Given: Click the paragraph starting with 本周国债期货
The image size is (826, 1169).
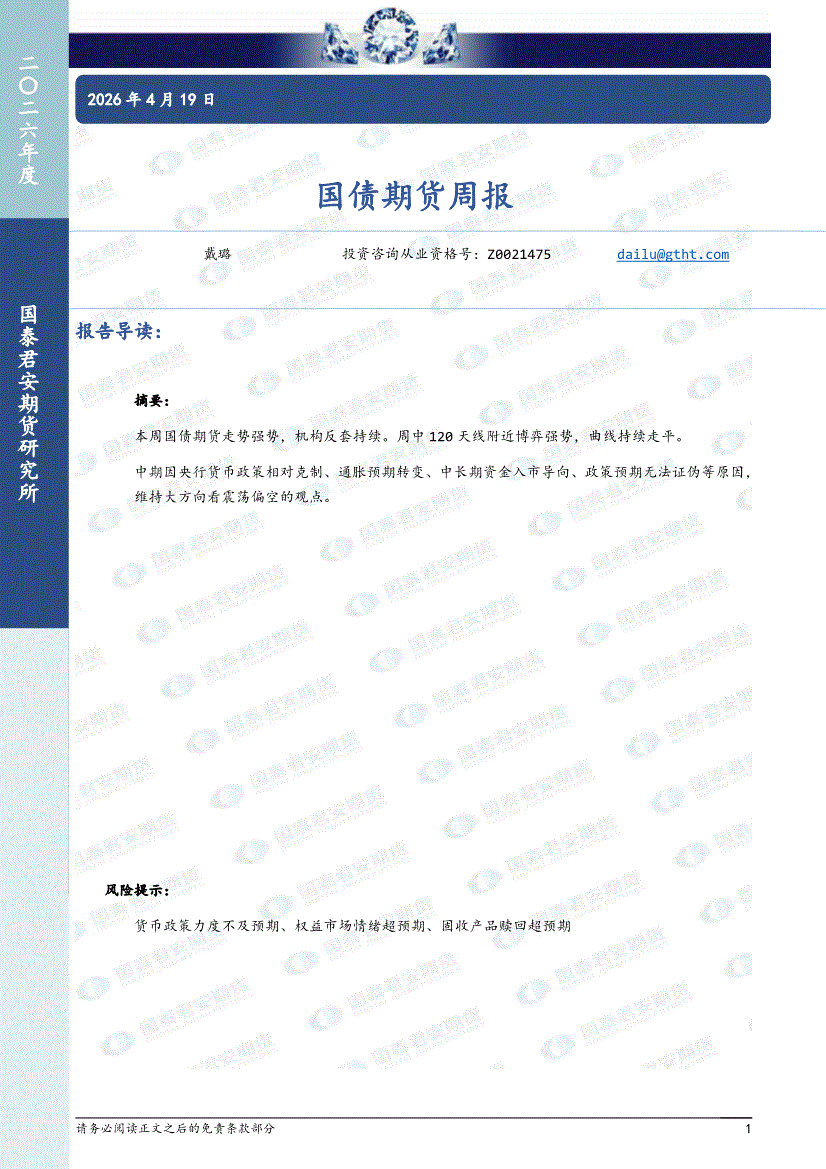Looking at the screenshot, I should click(410, 436).
